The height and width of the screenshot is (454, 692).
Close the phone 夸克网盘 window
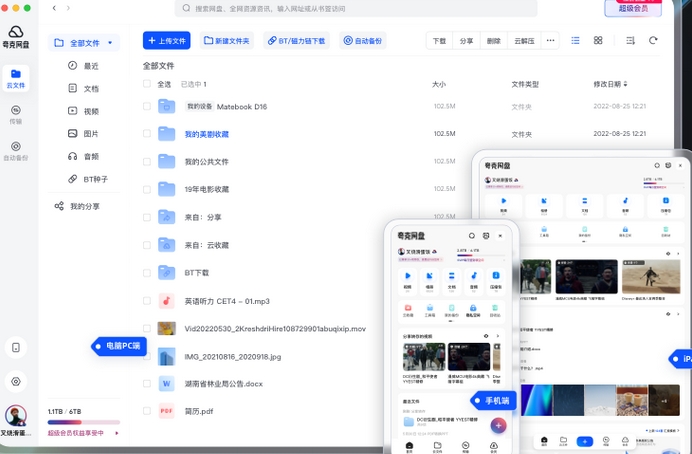(x=500, y=236)
